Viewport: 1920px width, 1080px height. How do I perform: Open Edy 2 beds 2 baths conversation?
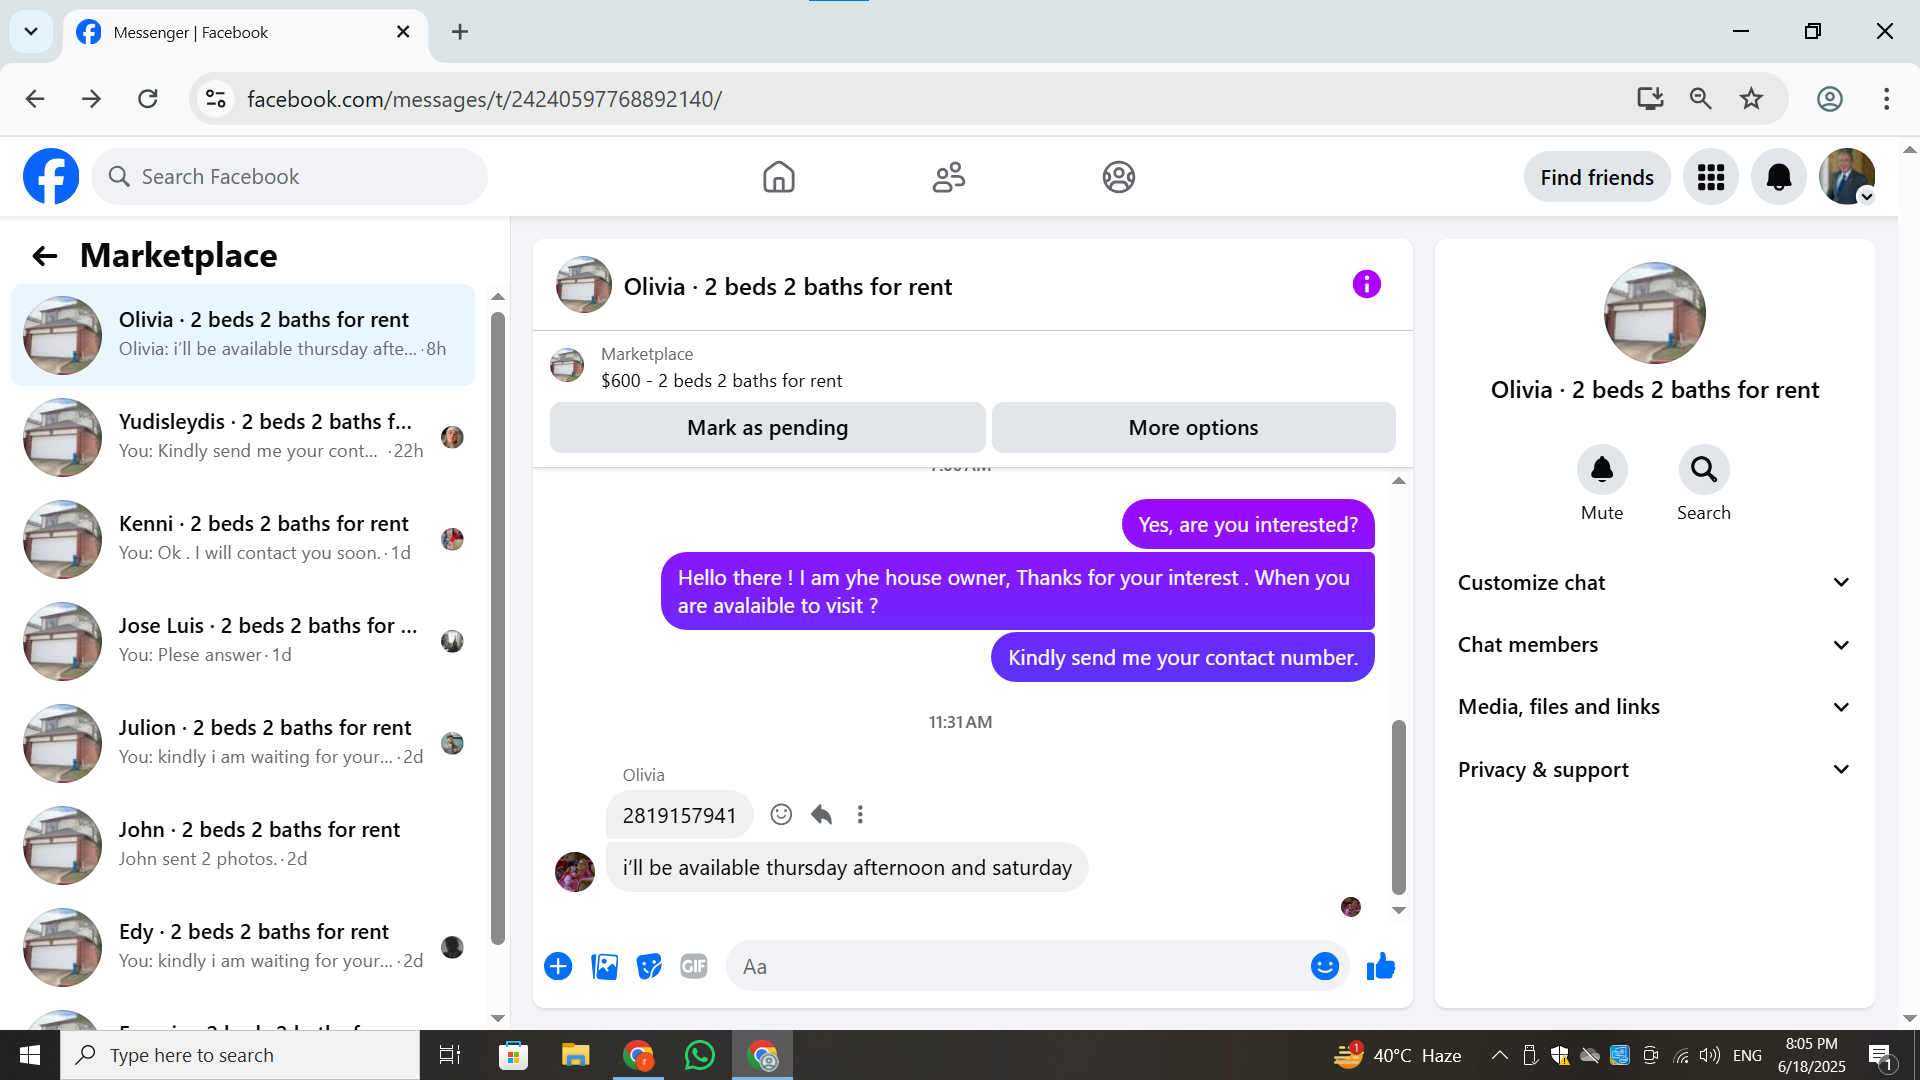click(243, 947)
